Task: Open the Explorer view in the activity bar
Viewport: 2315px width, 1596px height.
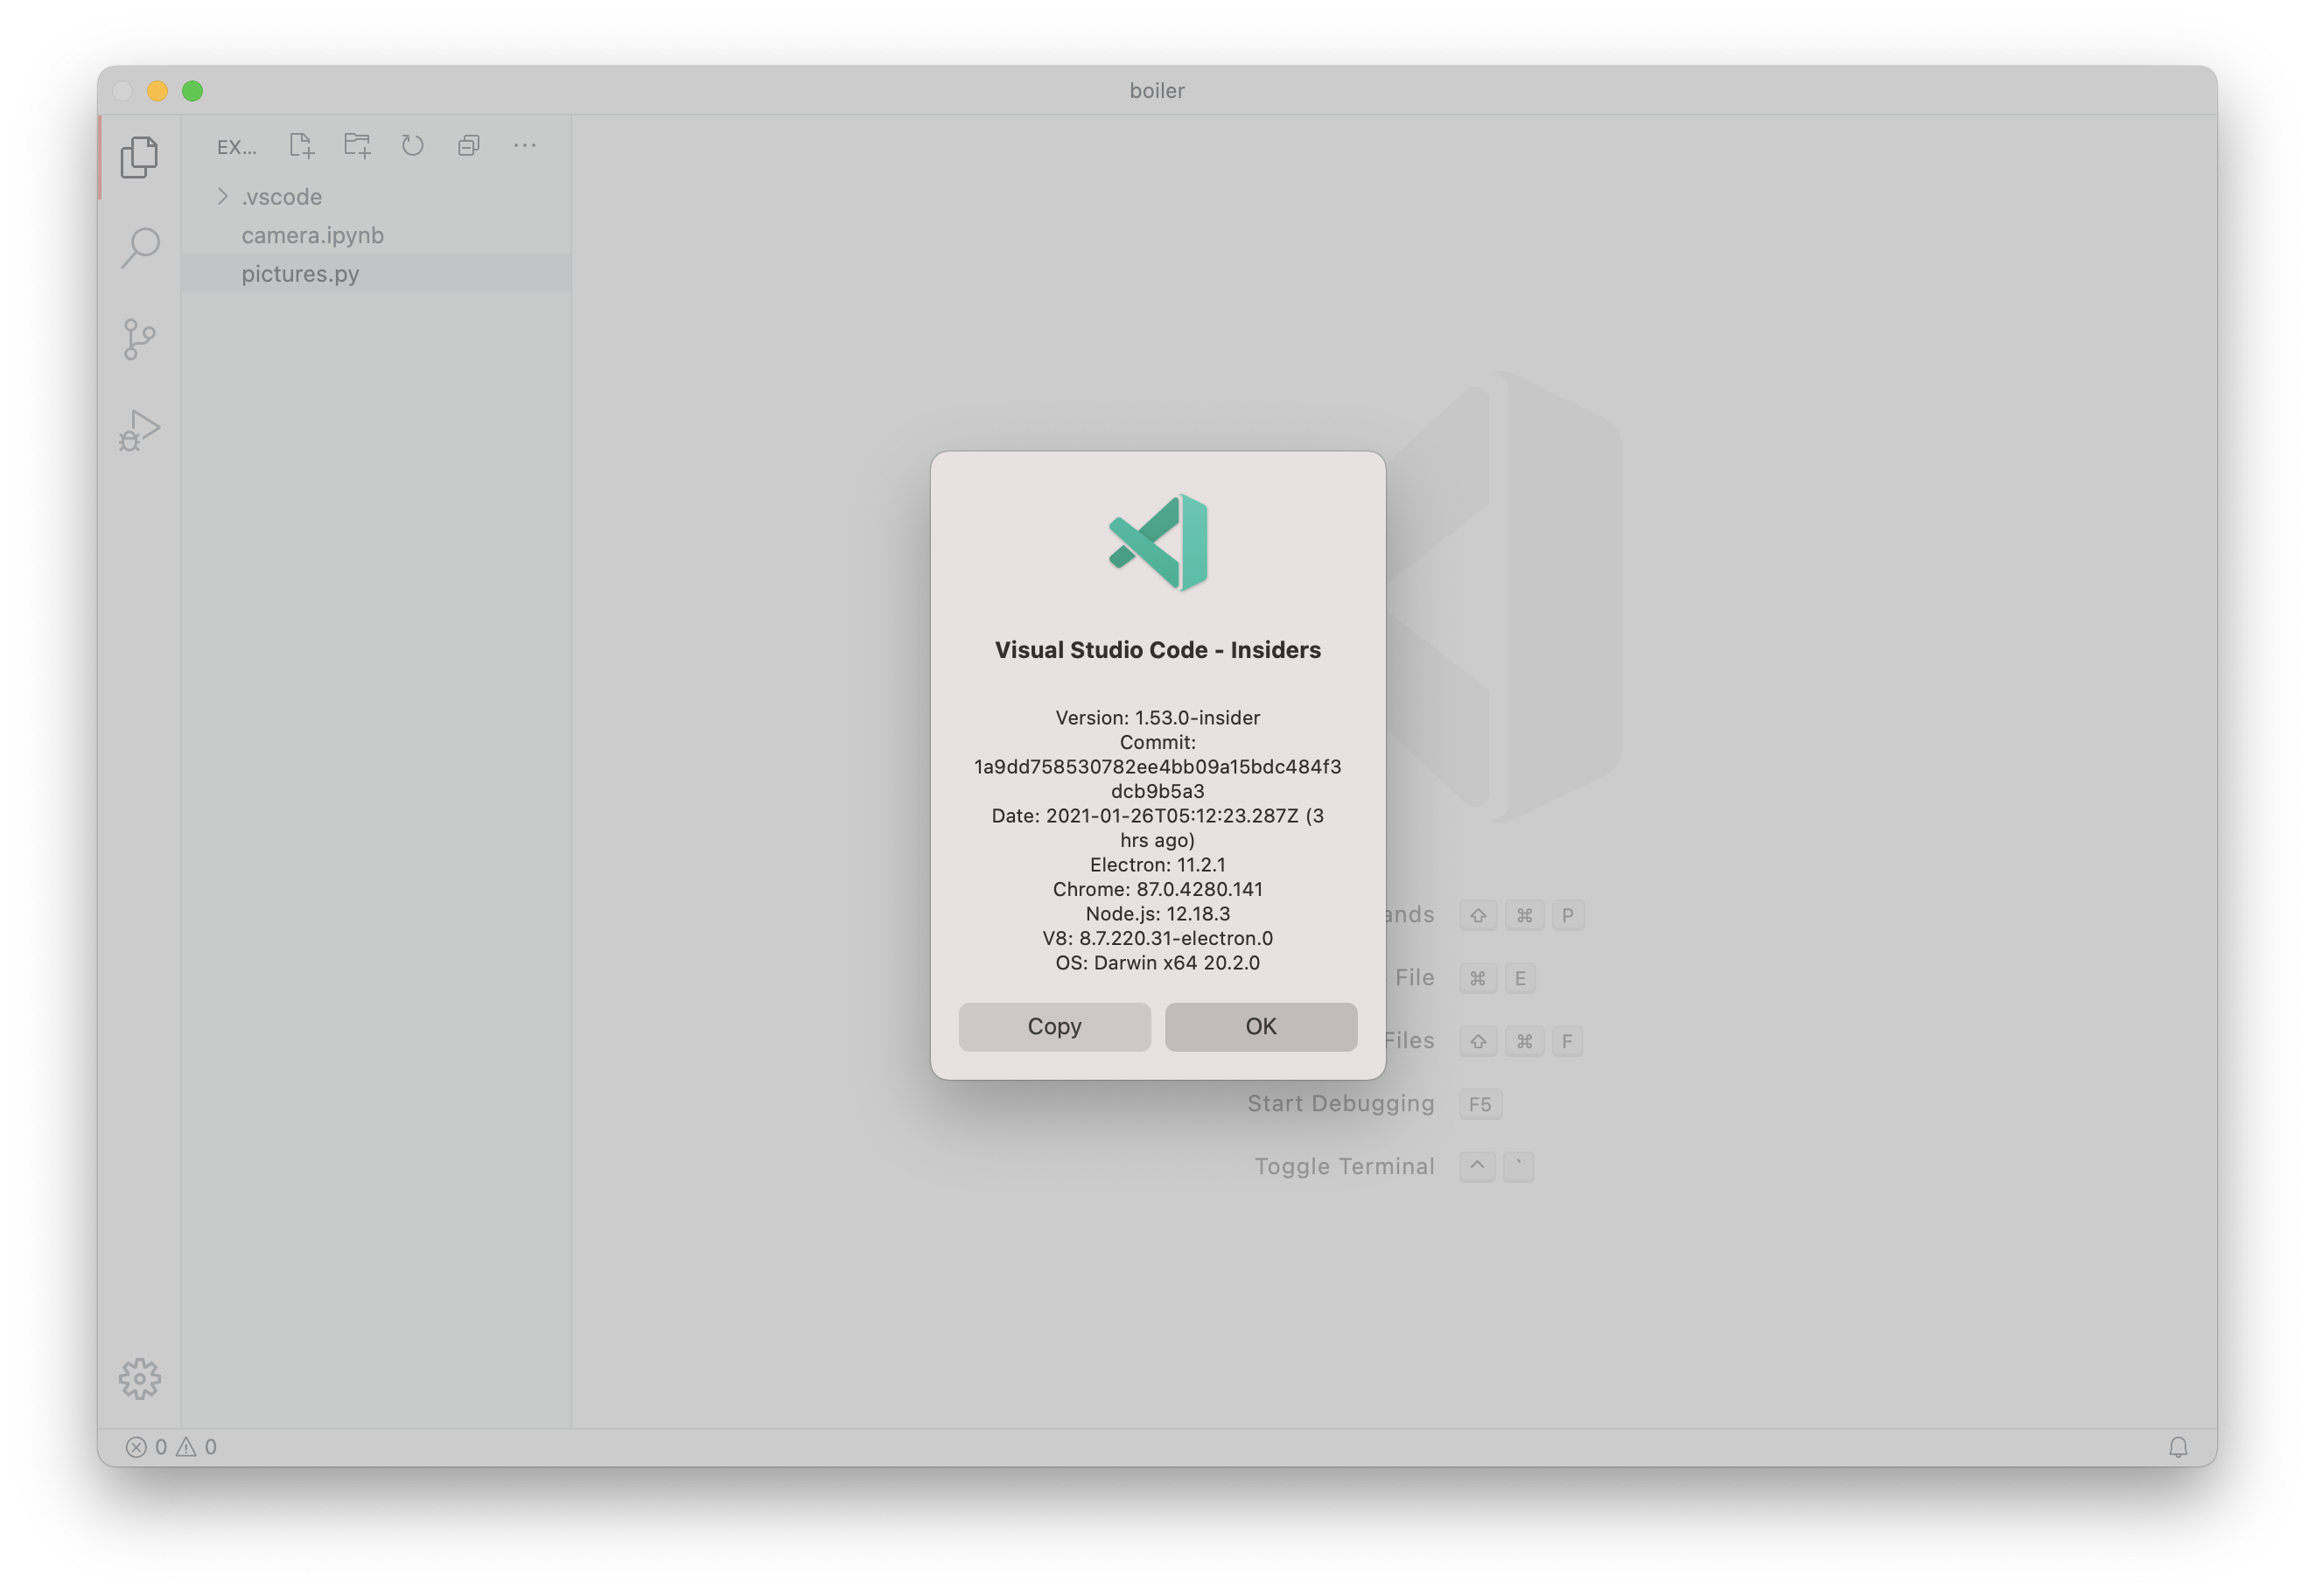Action: point(139,157)
